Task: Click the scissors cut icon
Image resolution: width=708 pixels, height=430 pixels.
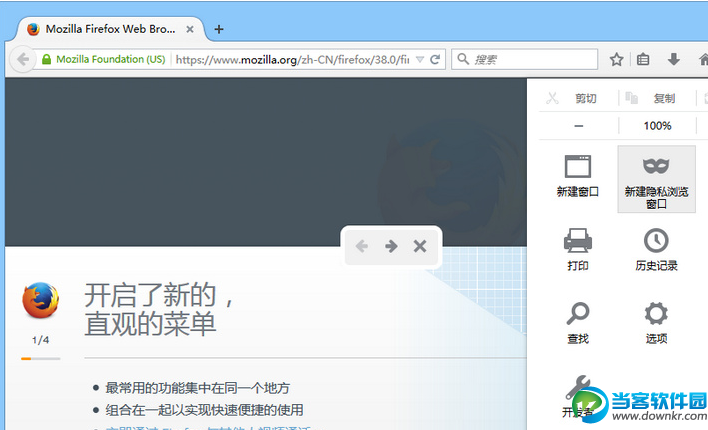Action: (x=552, y=98)
